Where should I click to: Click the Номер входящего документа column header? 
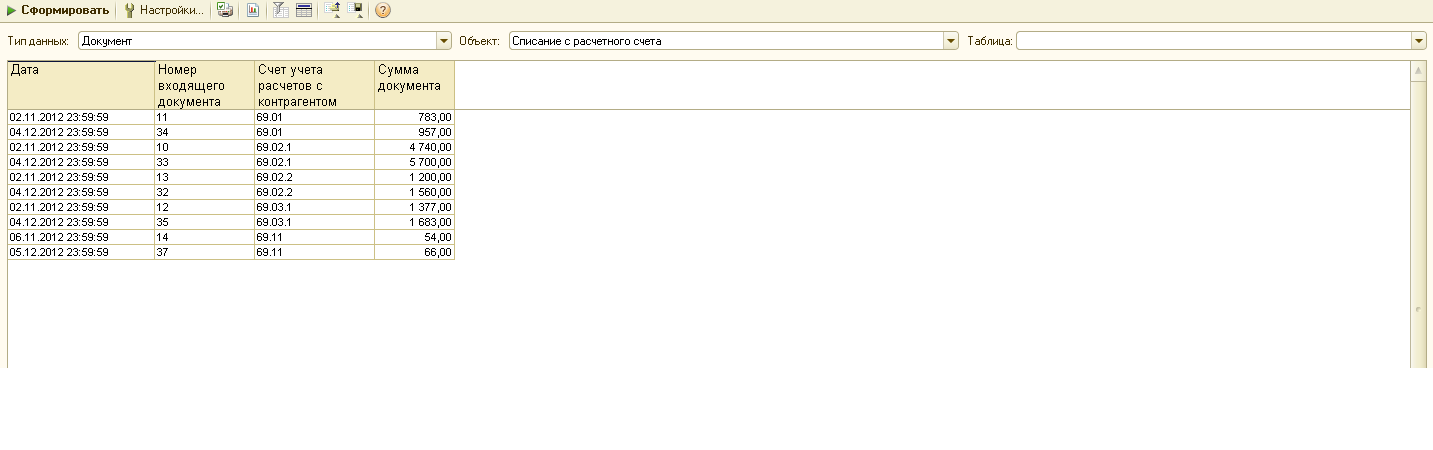click(205, 85)
